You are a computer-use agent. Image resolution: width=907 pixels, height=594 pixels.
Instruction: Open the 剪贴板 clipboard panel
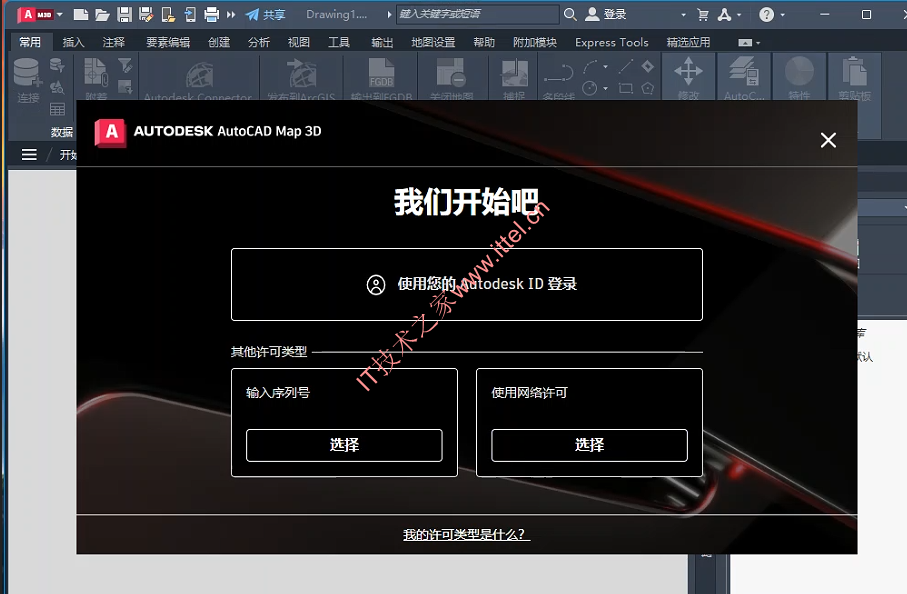854,78
